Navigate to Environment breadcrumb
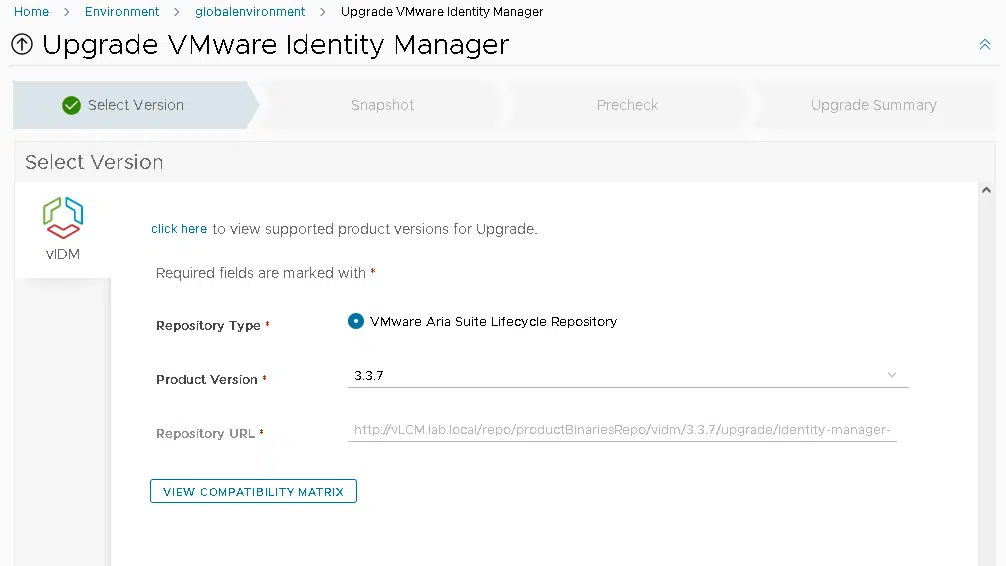 (x=122, y=12)
